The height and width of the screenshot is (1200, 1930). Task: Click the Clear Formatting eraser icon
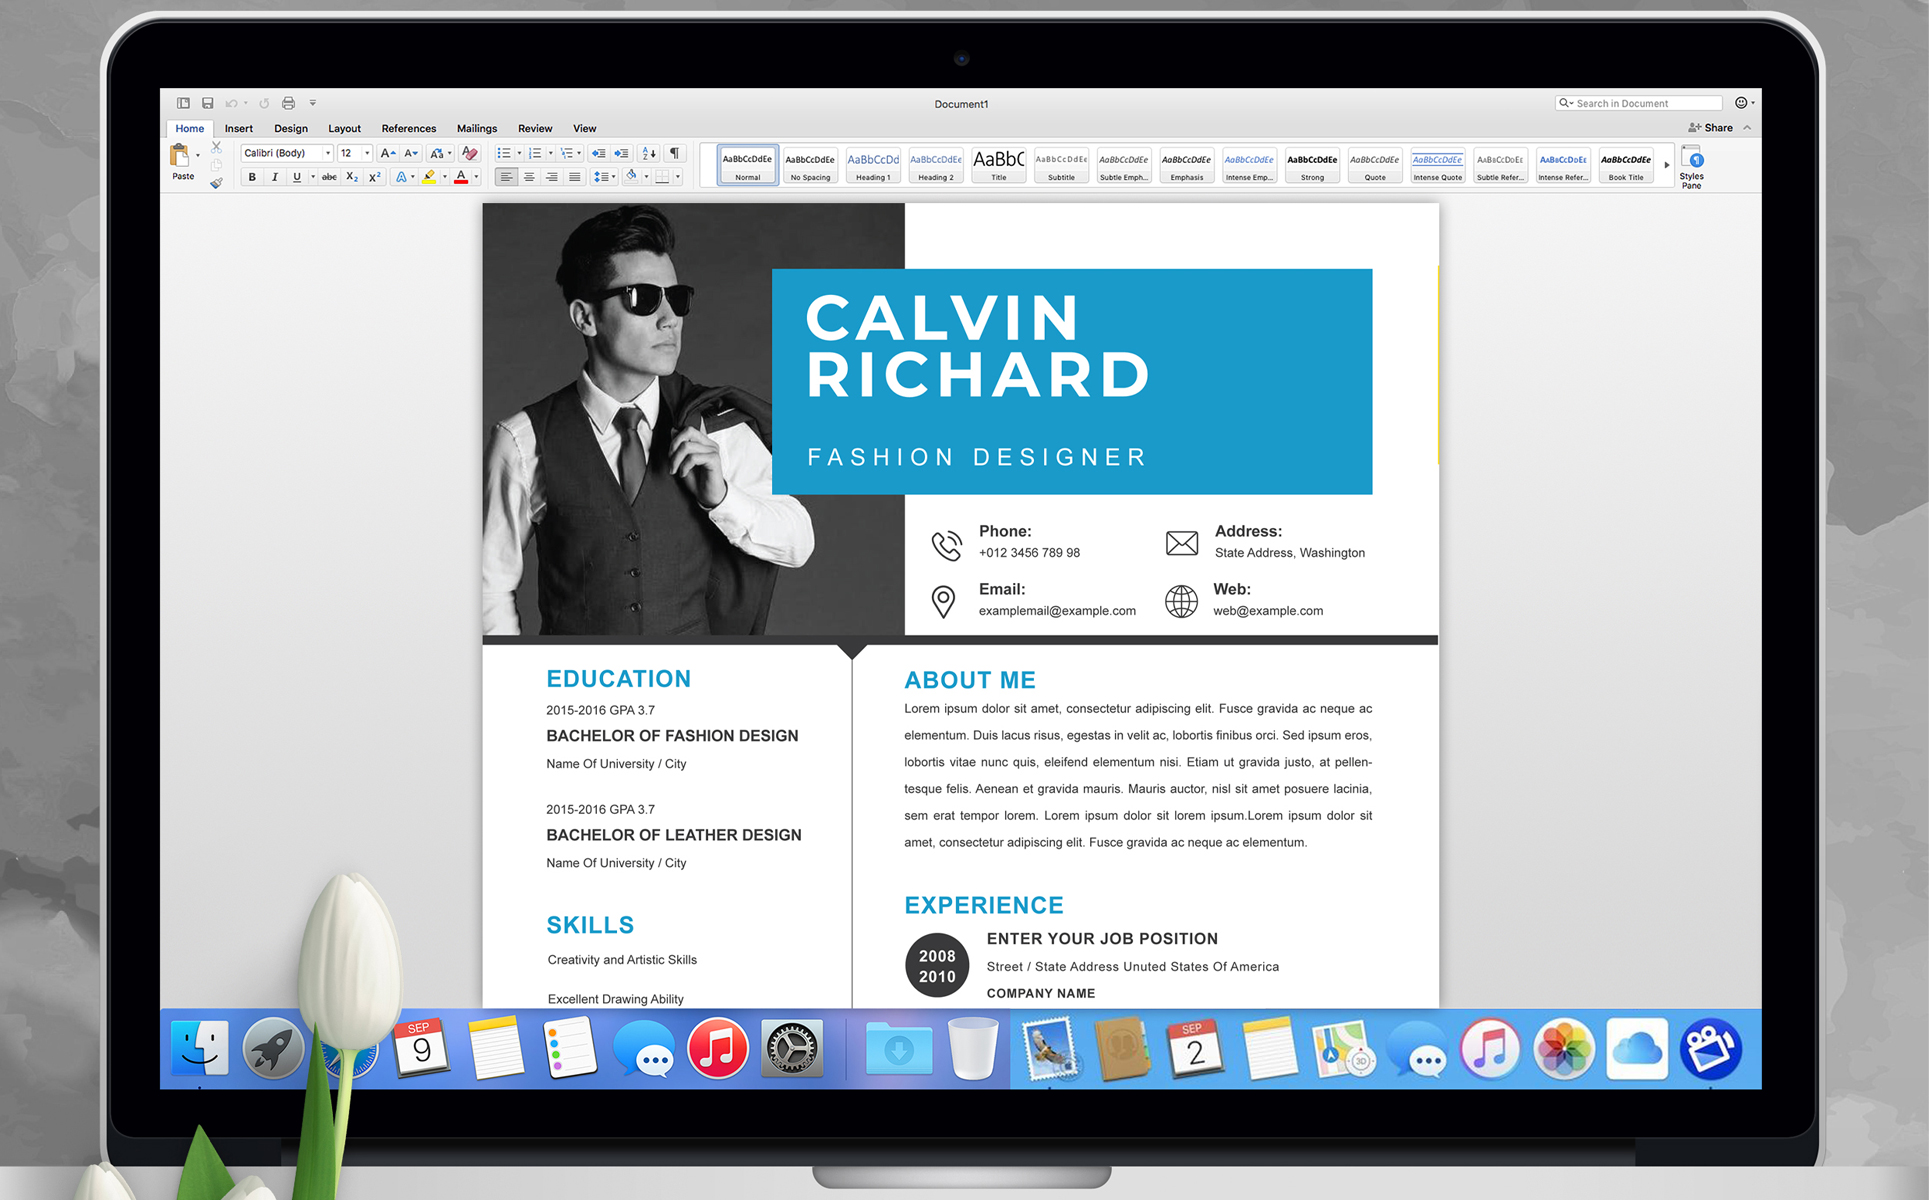point(470,153)
